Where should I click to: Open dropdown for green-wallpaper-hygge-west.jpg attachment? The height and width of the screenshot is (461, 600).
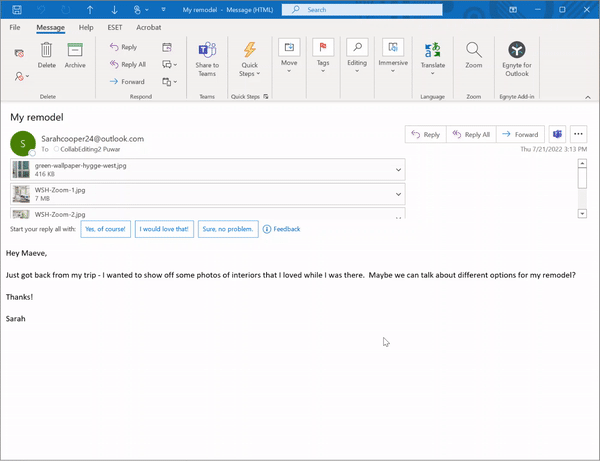398,169
